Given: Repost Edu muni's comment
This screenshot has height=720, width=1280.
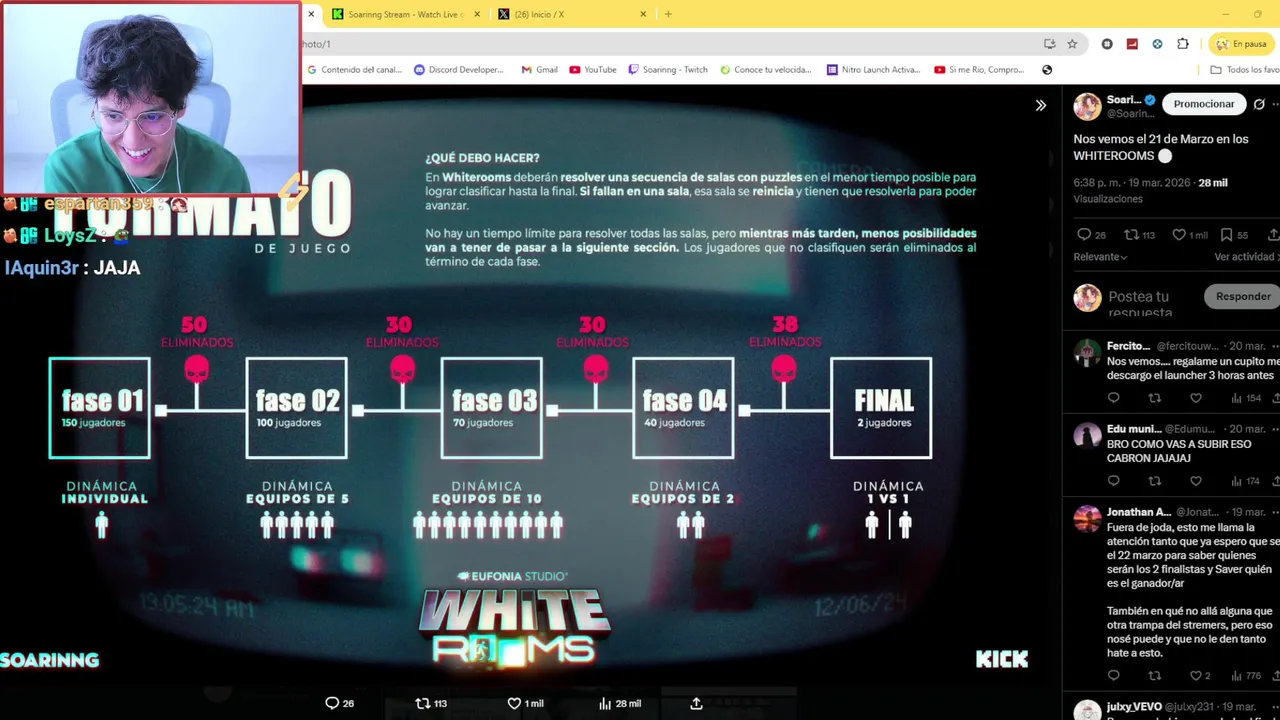Looking at the screenshot, I should point(1154,481).
